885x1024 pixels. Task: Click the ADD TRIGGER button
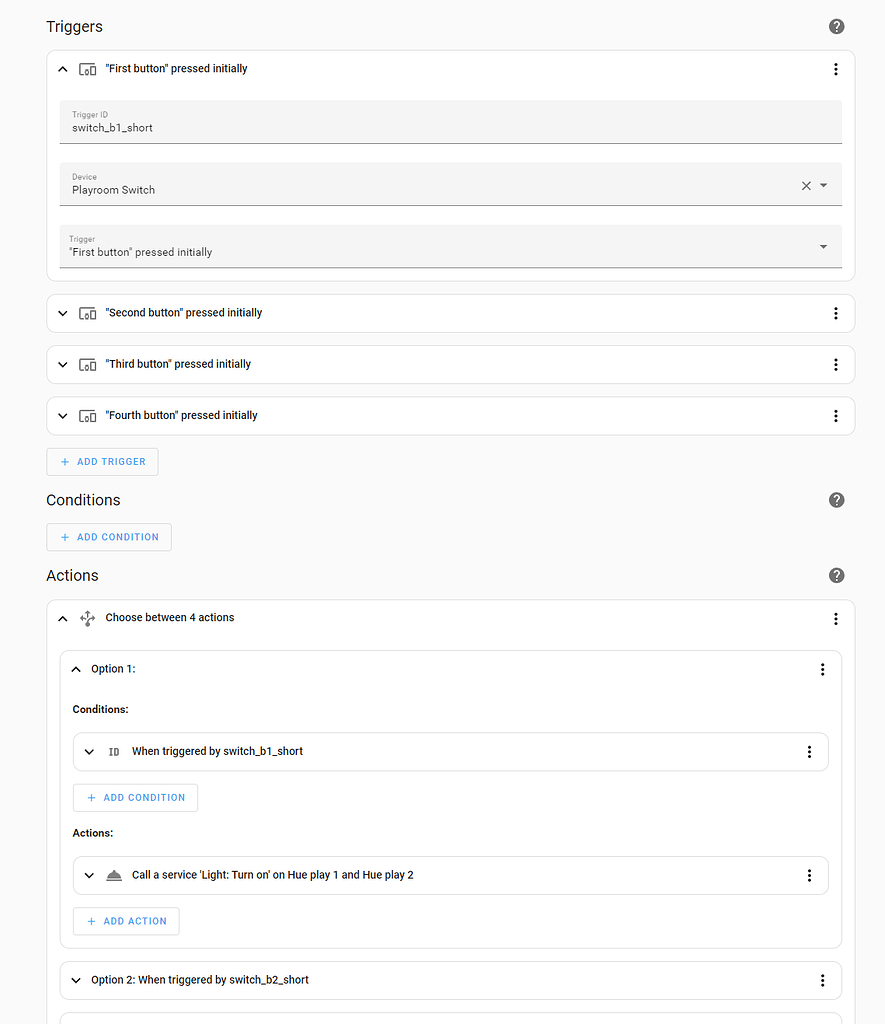(x=102, y=461)
